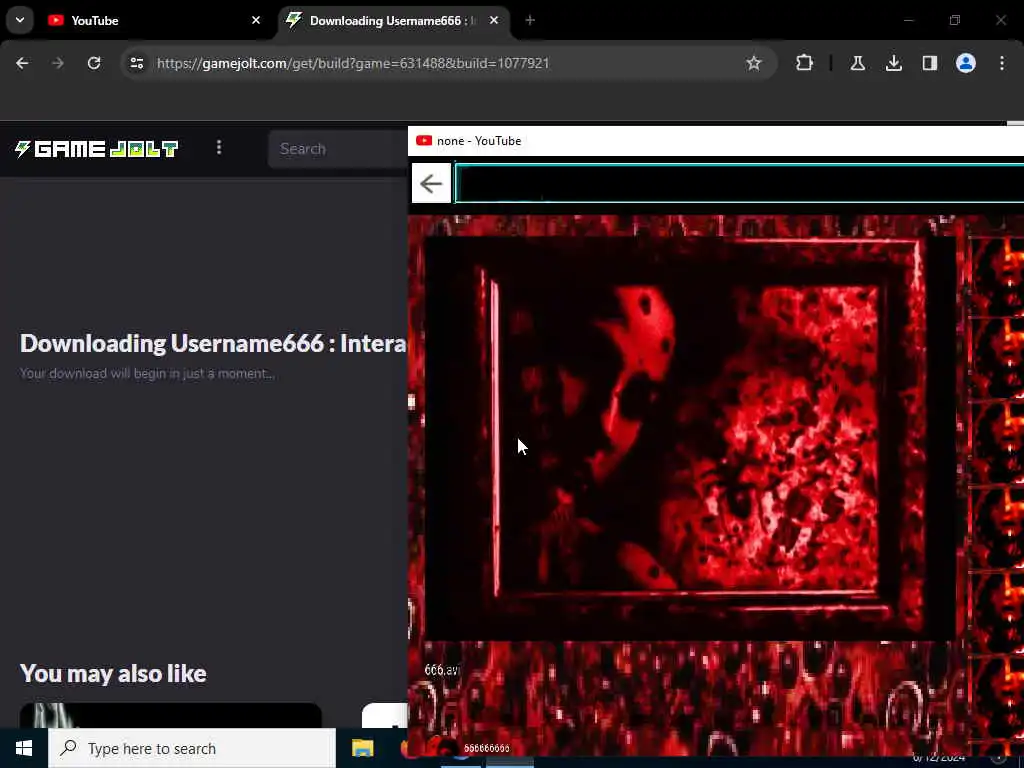1024x768 pixels.
Task: Click the none - YouTube window title
Action: click(x=479, y=141)
